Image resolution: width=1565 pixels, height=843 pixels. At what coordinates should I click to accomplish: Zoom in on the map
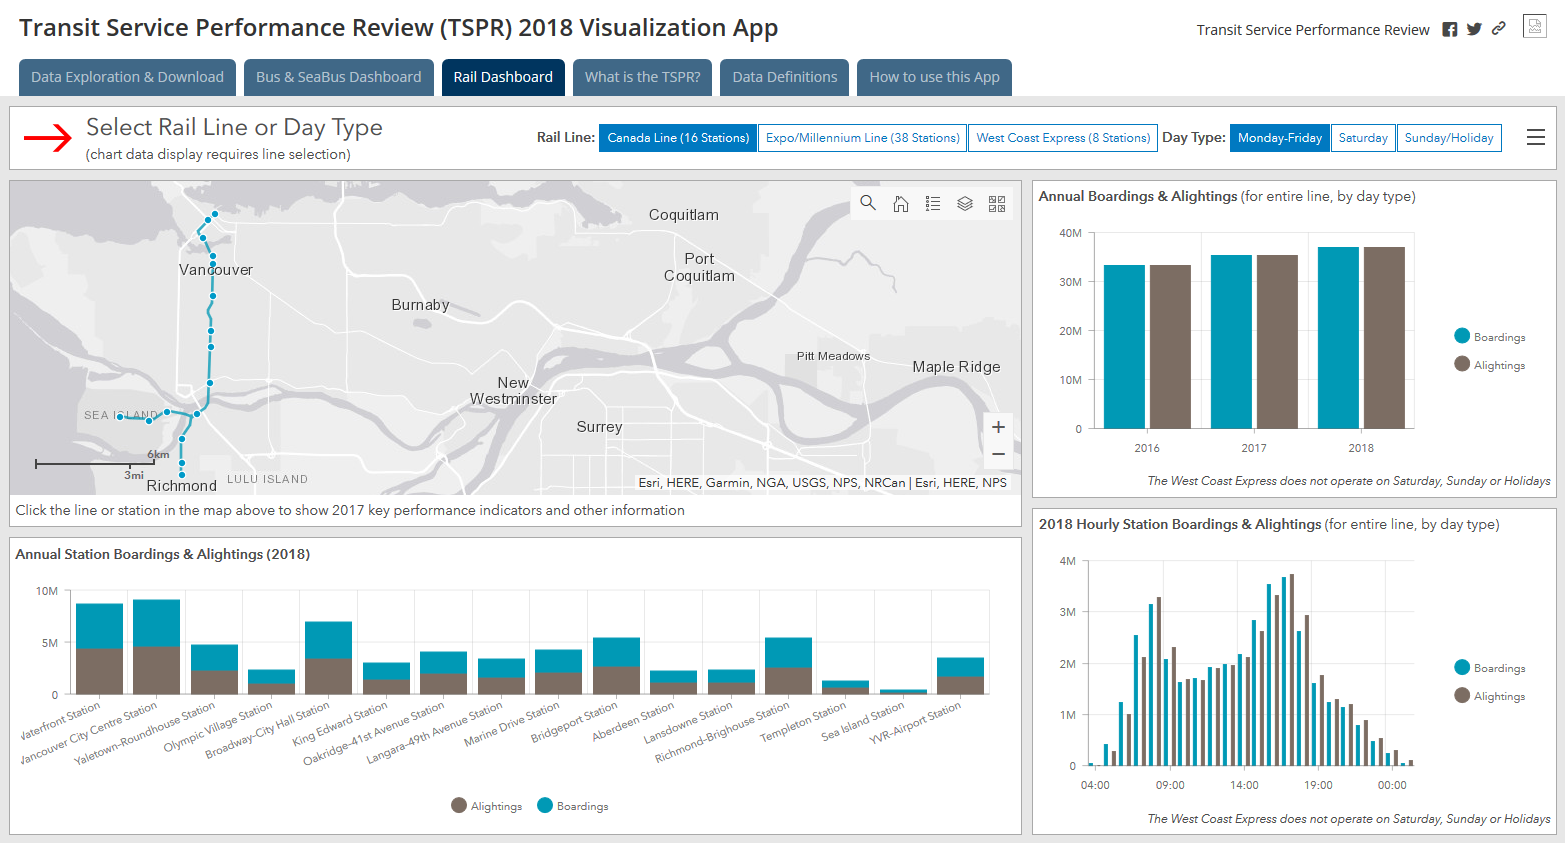click(998, 426)
